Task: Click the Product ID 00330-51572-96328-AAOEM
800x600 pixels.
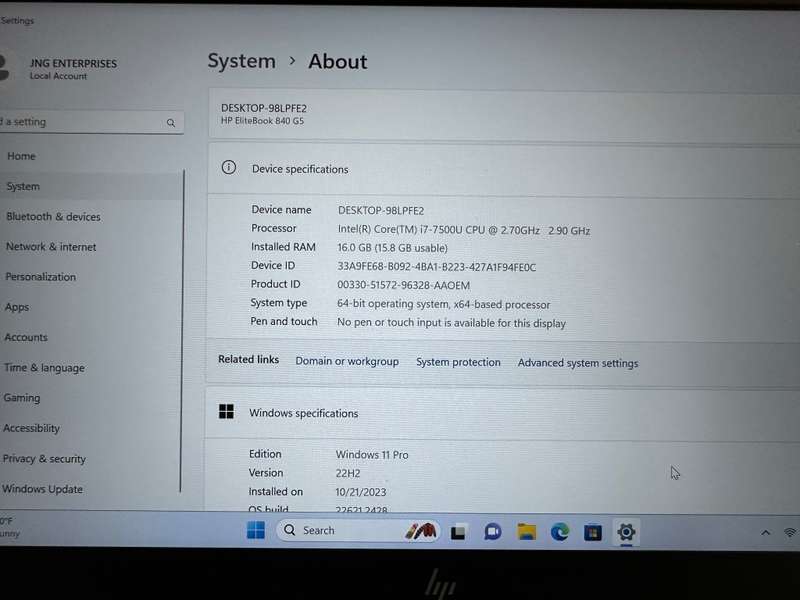Action: coord(404,285)
